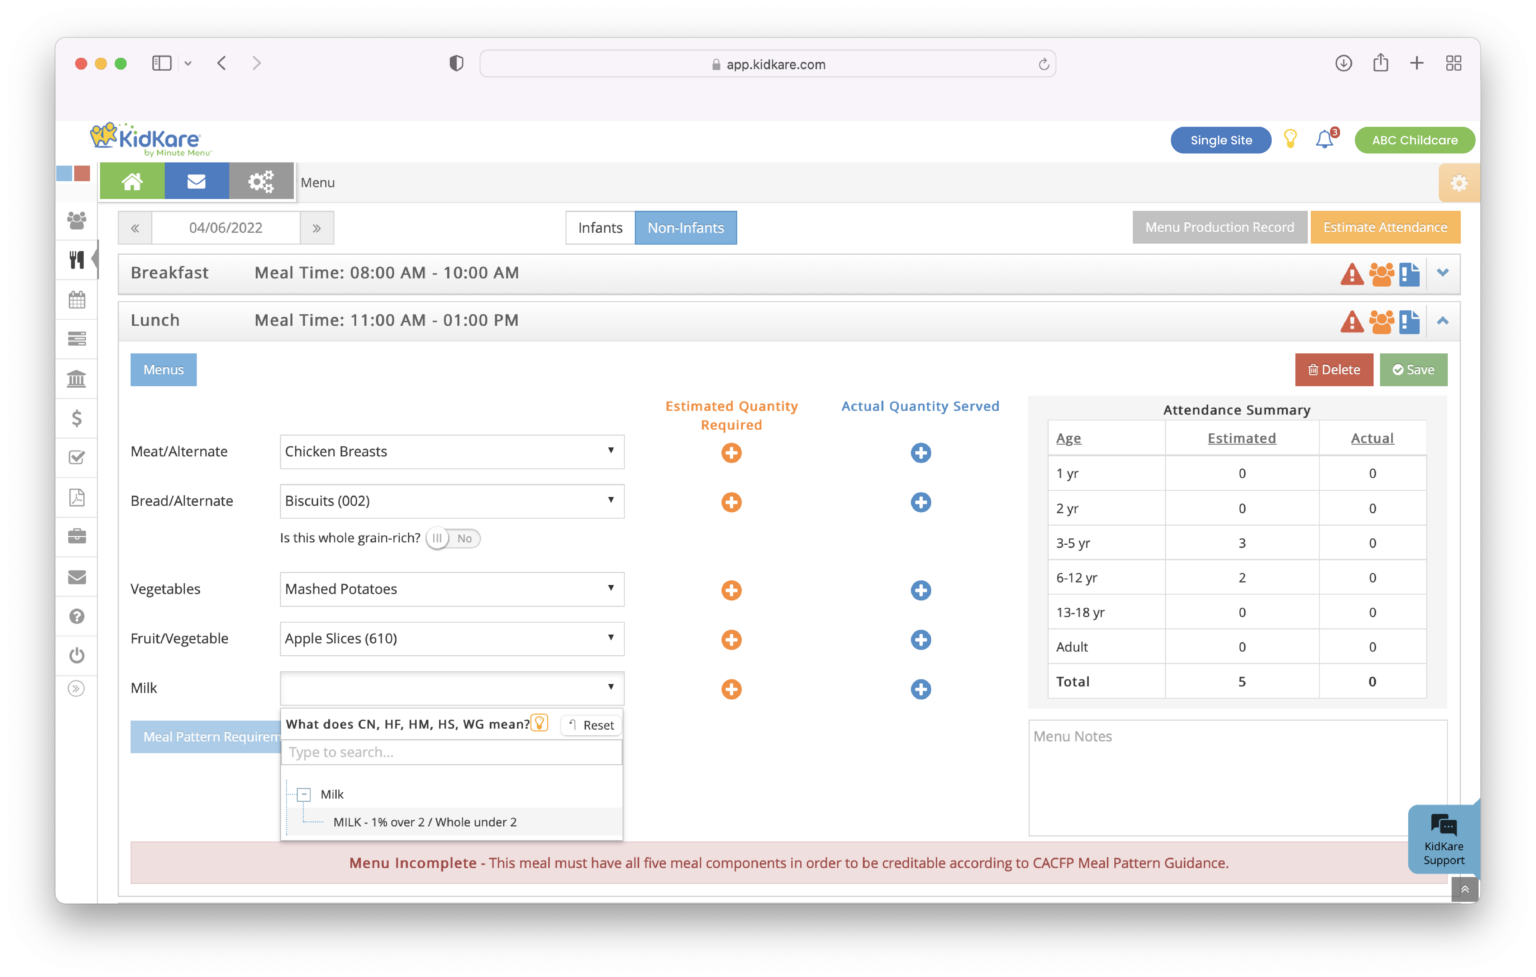Open the settings gears icon
1536x977 pixels.
pyautogui.click(x=261, y=181)
